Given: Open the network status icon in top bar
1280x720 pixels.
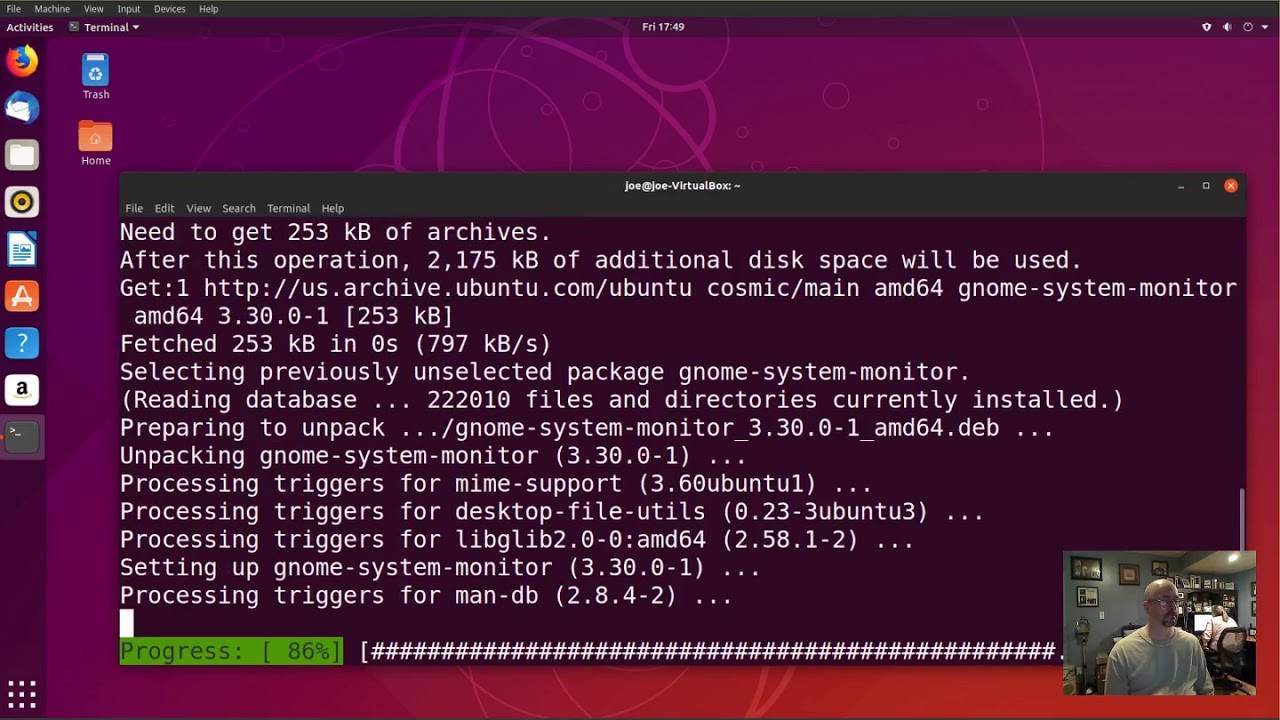Looking at the screenshot, I should point(1207,27).
